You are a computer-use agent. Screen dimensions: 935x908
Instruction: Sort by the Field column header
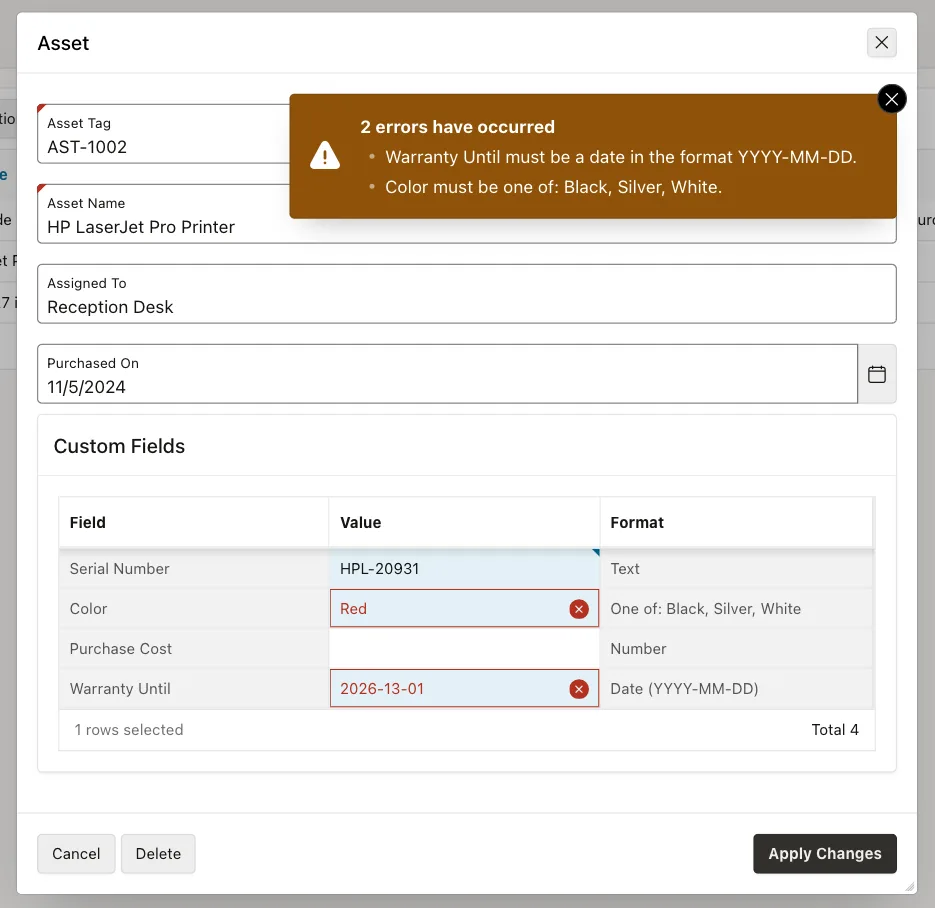pos(194,522)
